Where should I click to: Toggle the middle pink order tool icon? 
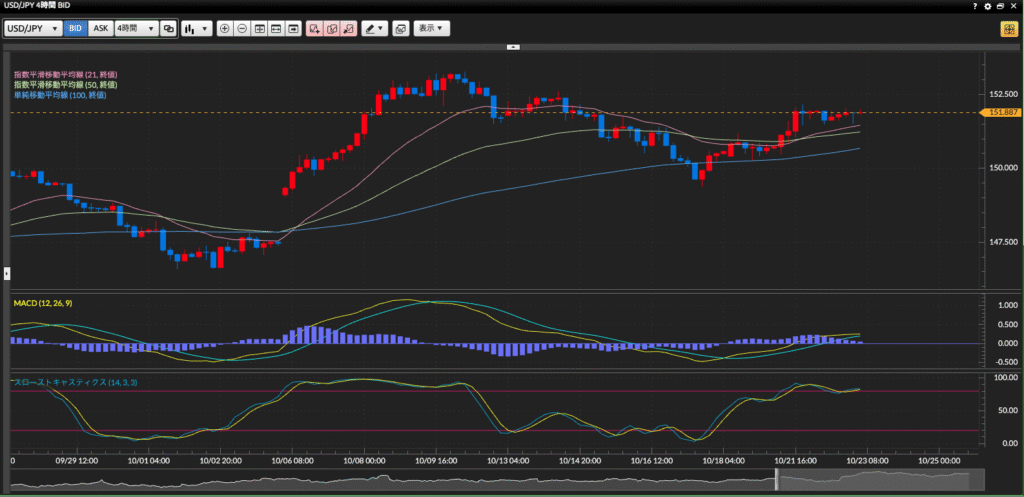pos(332,29)
